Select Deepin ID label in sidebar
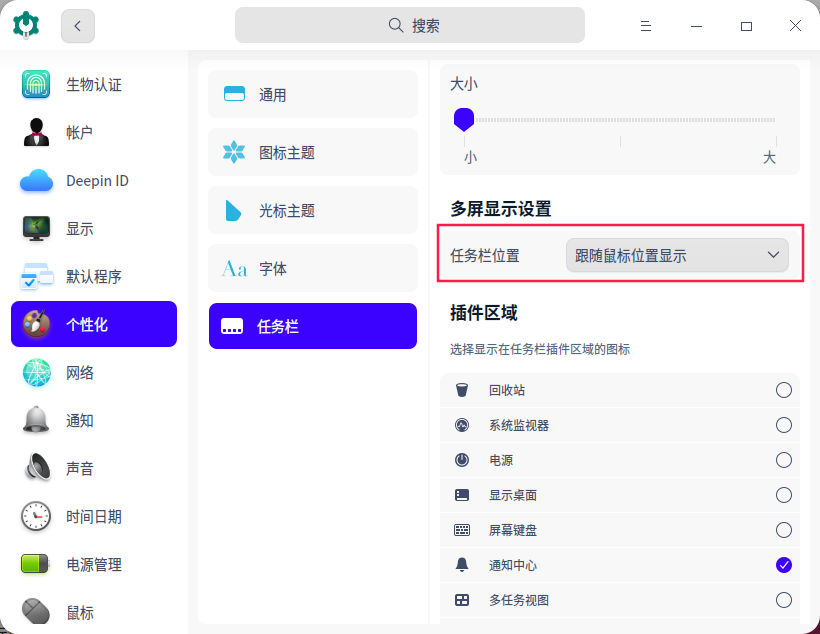820x634 pixels. coord(97,180)
